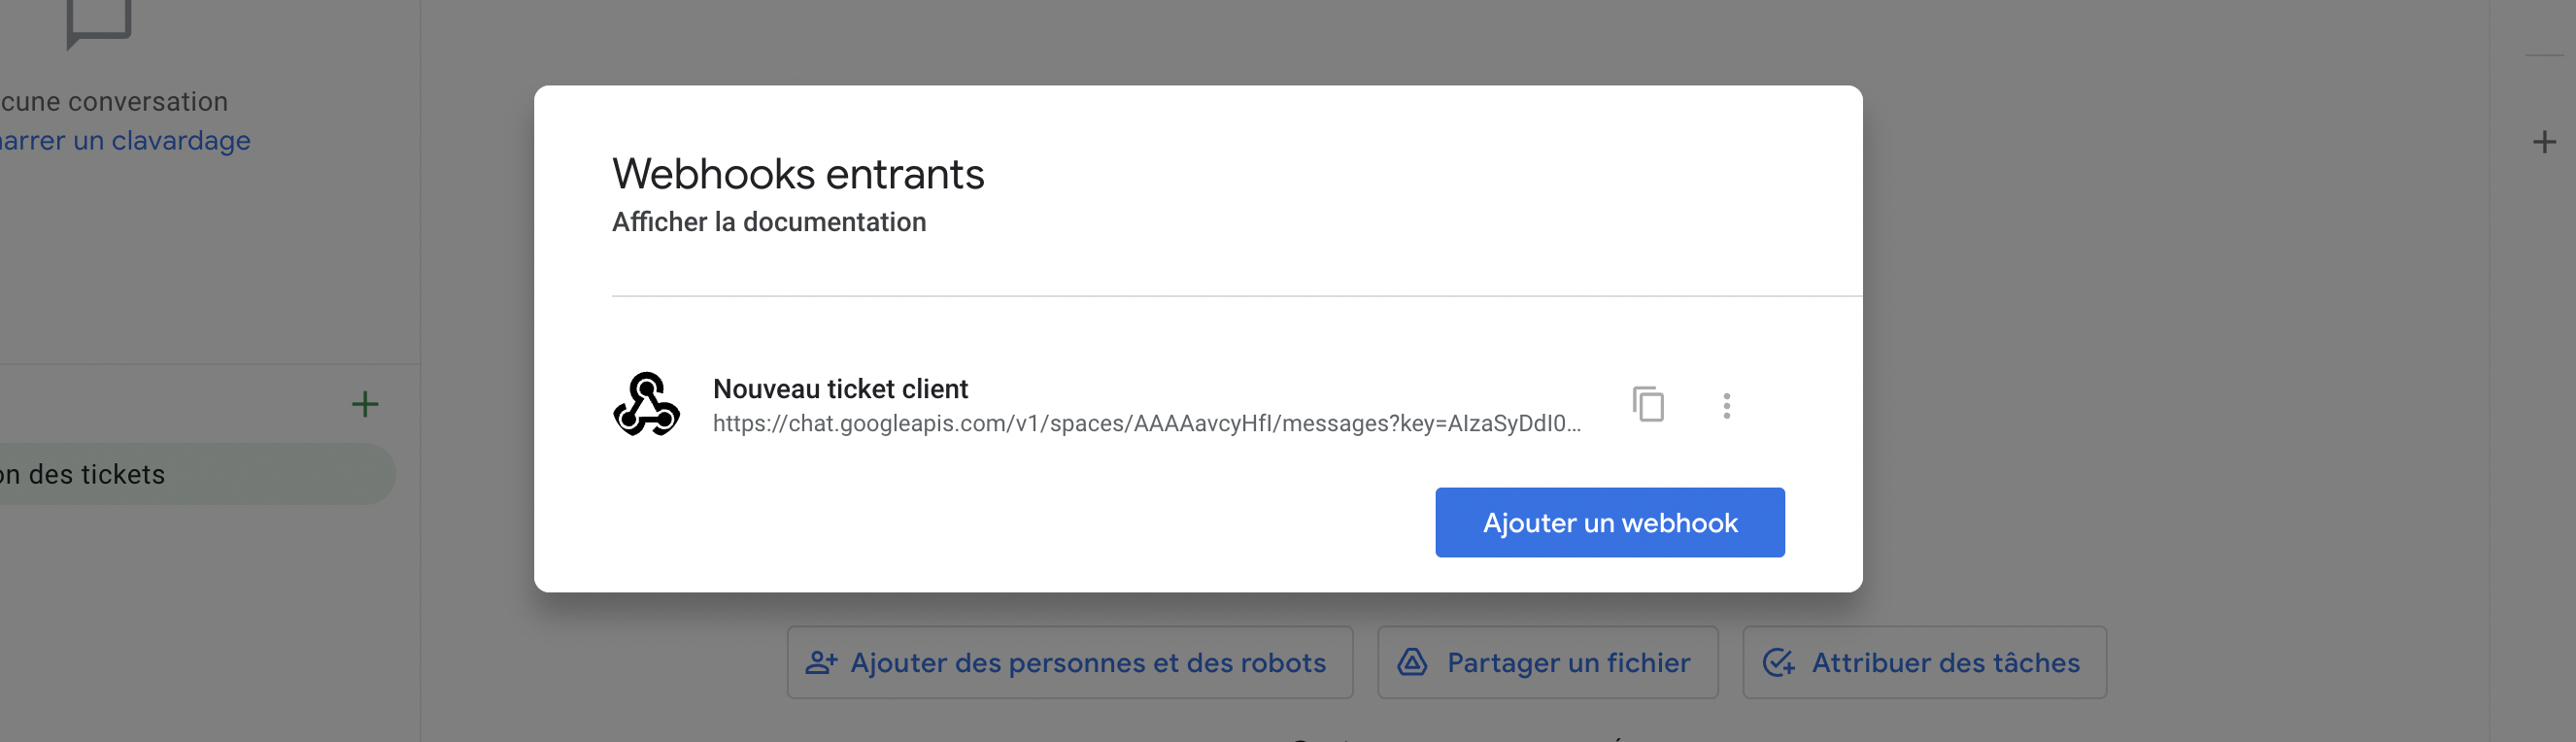2576x742 pixels.
Task: Click Ajouter des personnes et des robots
Action: pos(1068,662)
